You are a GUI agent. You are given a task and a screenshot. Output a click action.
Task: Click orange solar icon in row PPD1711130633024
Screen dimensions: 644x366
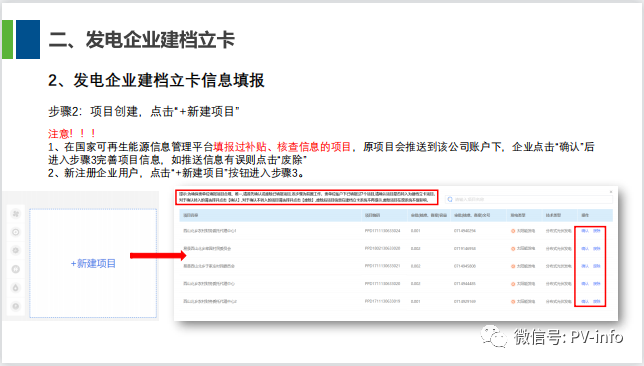pos(513,231)
